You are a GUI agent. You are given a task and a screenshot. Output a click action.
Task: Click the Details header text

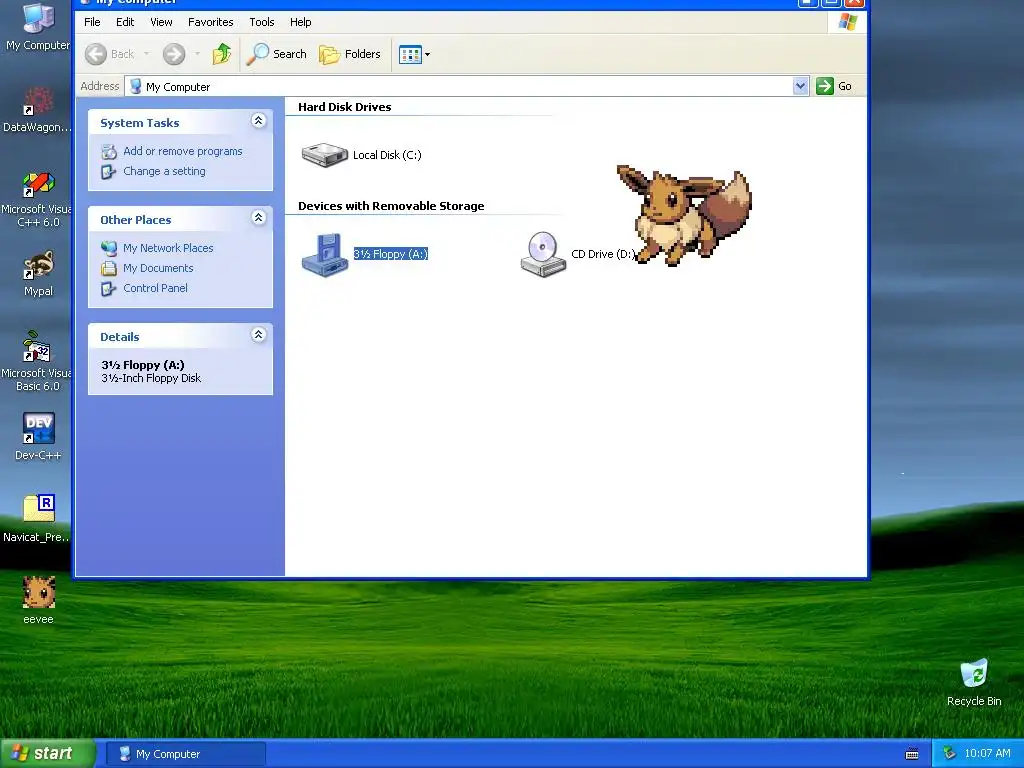click(120, 337)
